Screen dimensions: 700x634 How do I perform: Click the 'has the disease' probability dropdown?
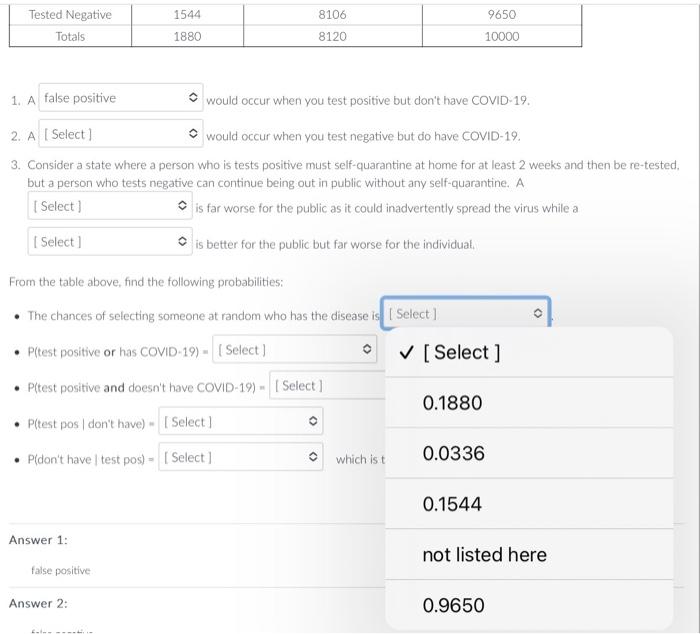465,313
